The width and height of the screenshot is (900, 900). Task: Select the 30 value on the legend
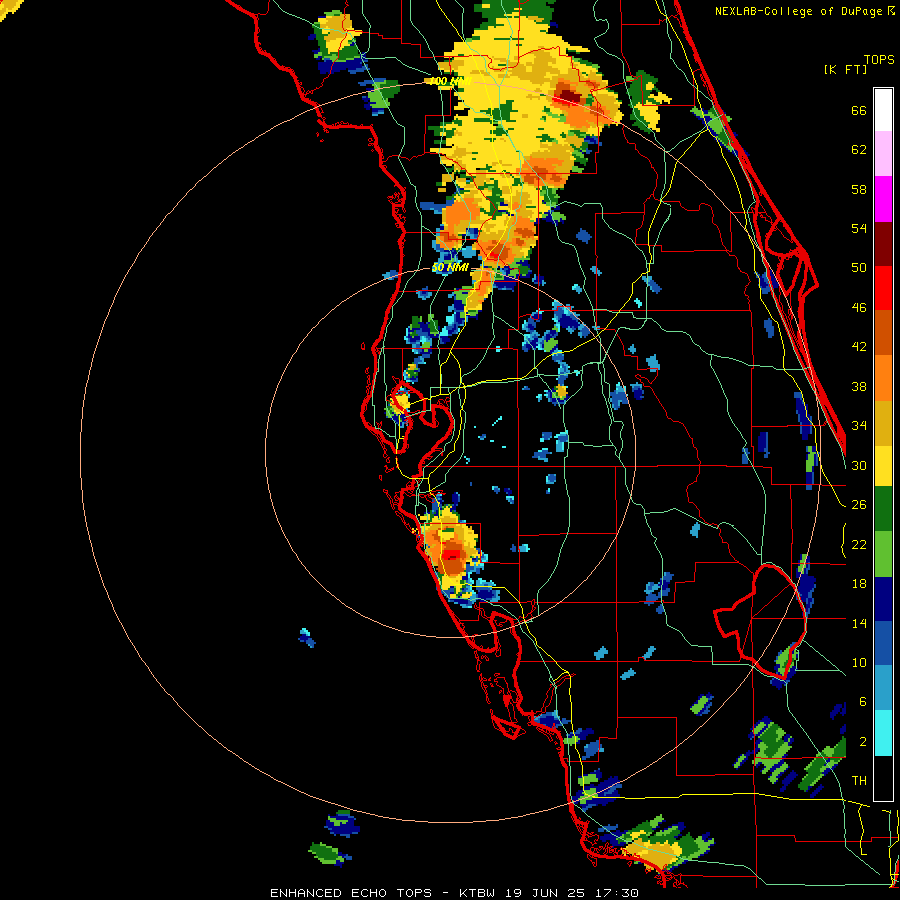pyautogui.click(x=859, y=465)
